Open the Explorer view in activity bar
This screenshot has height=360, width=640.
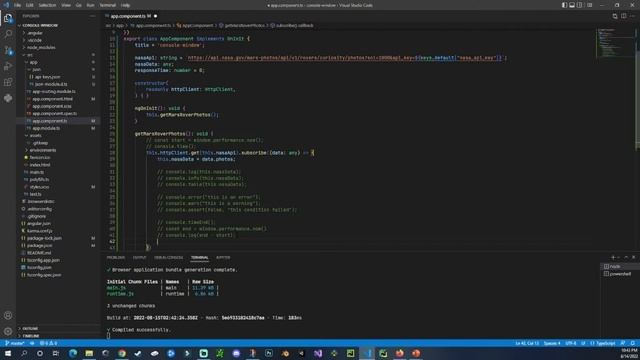(8, 18)
